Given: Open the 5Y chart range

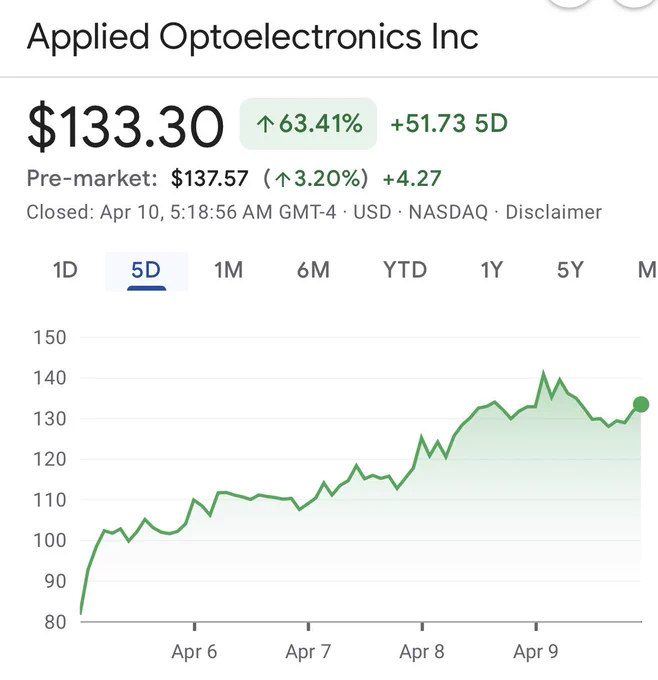Looking at the screenshot, I should click(x=570, y=270).
